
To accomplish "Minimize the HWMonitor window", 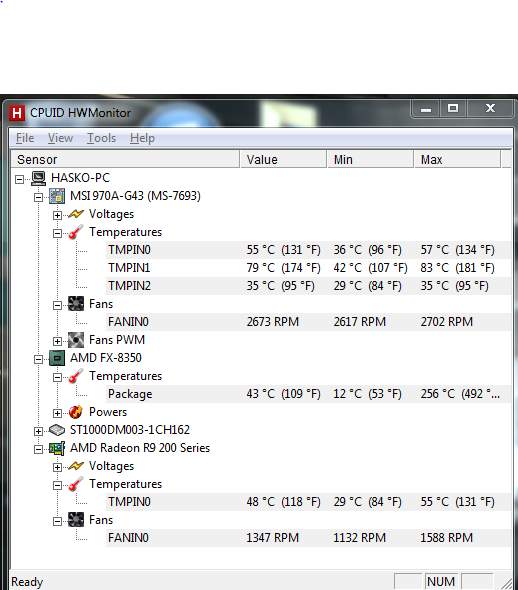I will click(x=426, y=109).
